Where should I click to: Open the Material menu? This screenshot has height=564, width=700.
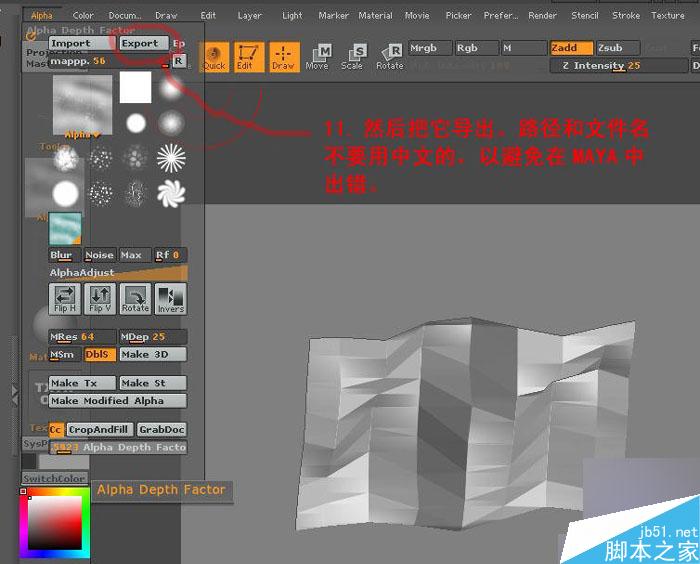[375, 16]
